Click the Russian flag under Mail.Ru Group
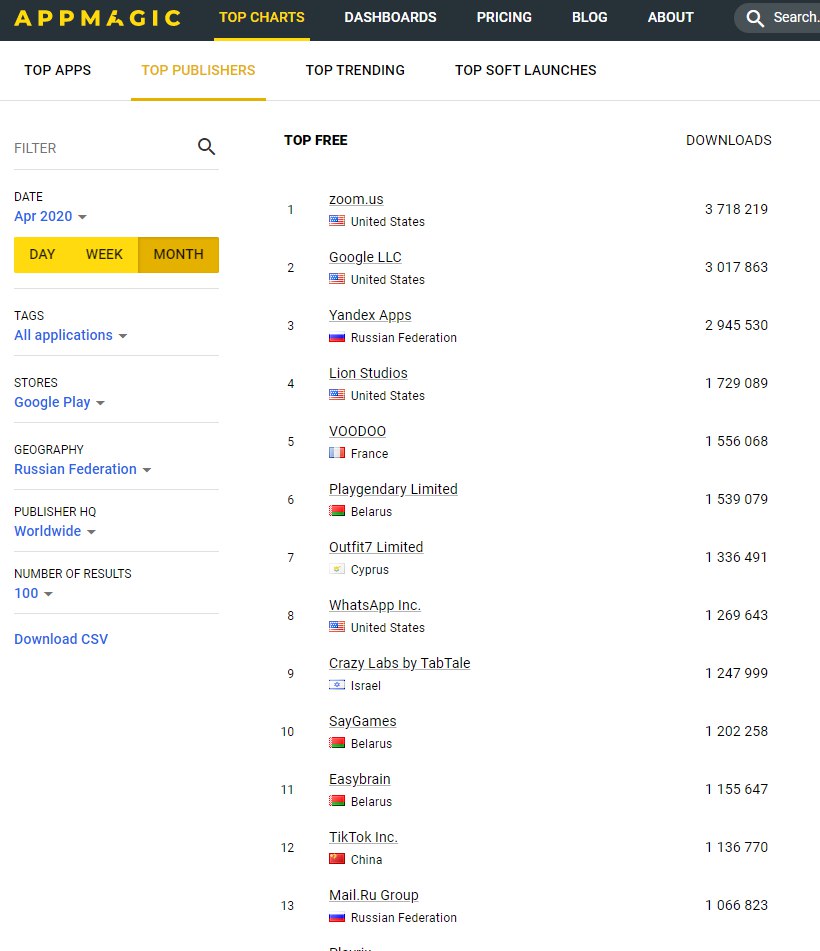 point(337,917)
